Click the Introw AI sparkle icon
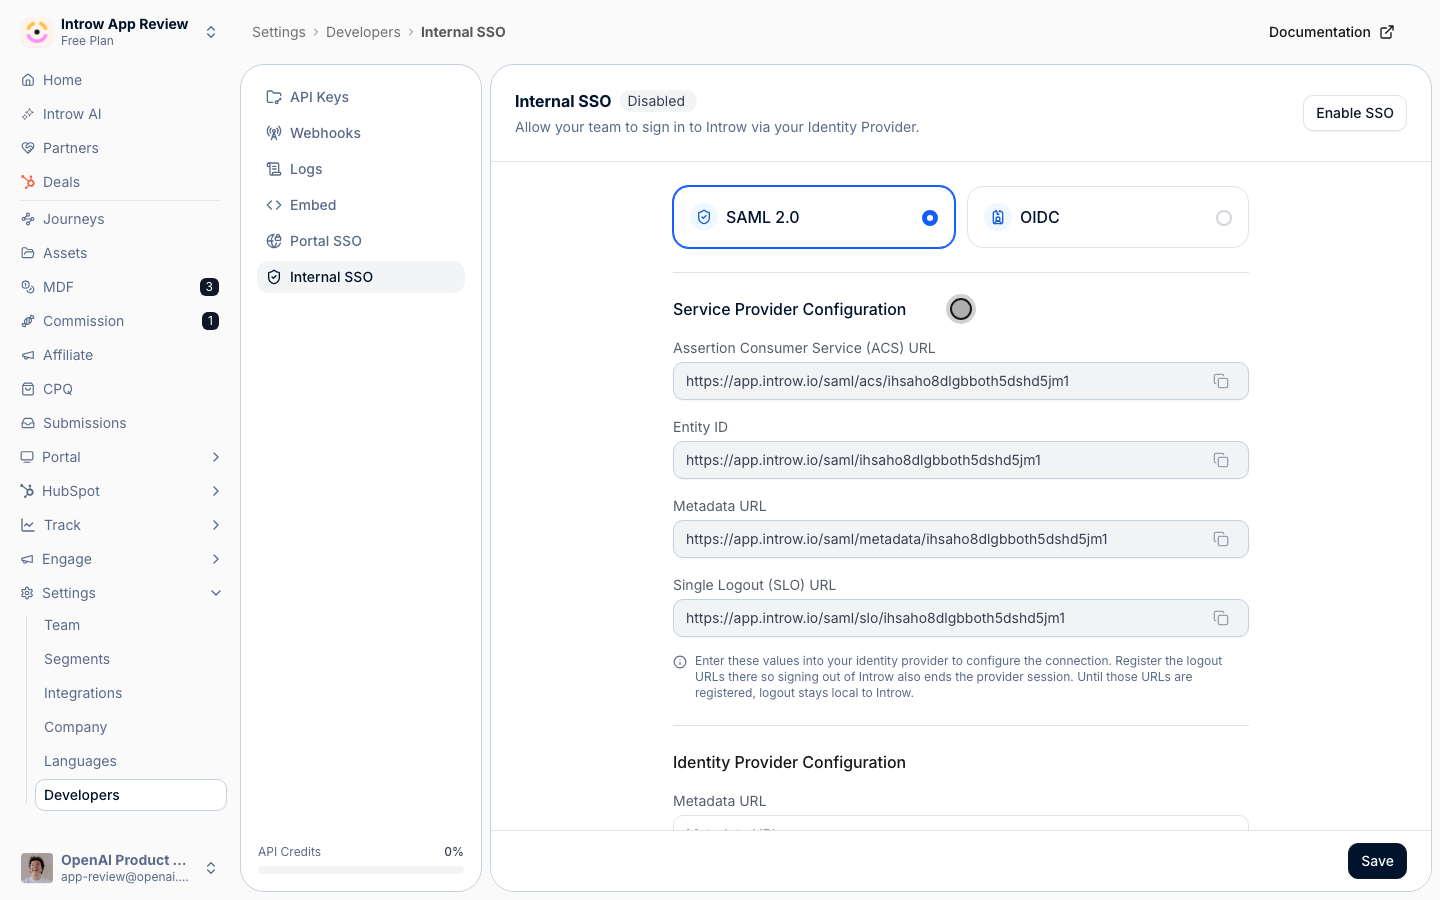 click(x=28, y=114)
